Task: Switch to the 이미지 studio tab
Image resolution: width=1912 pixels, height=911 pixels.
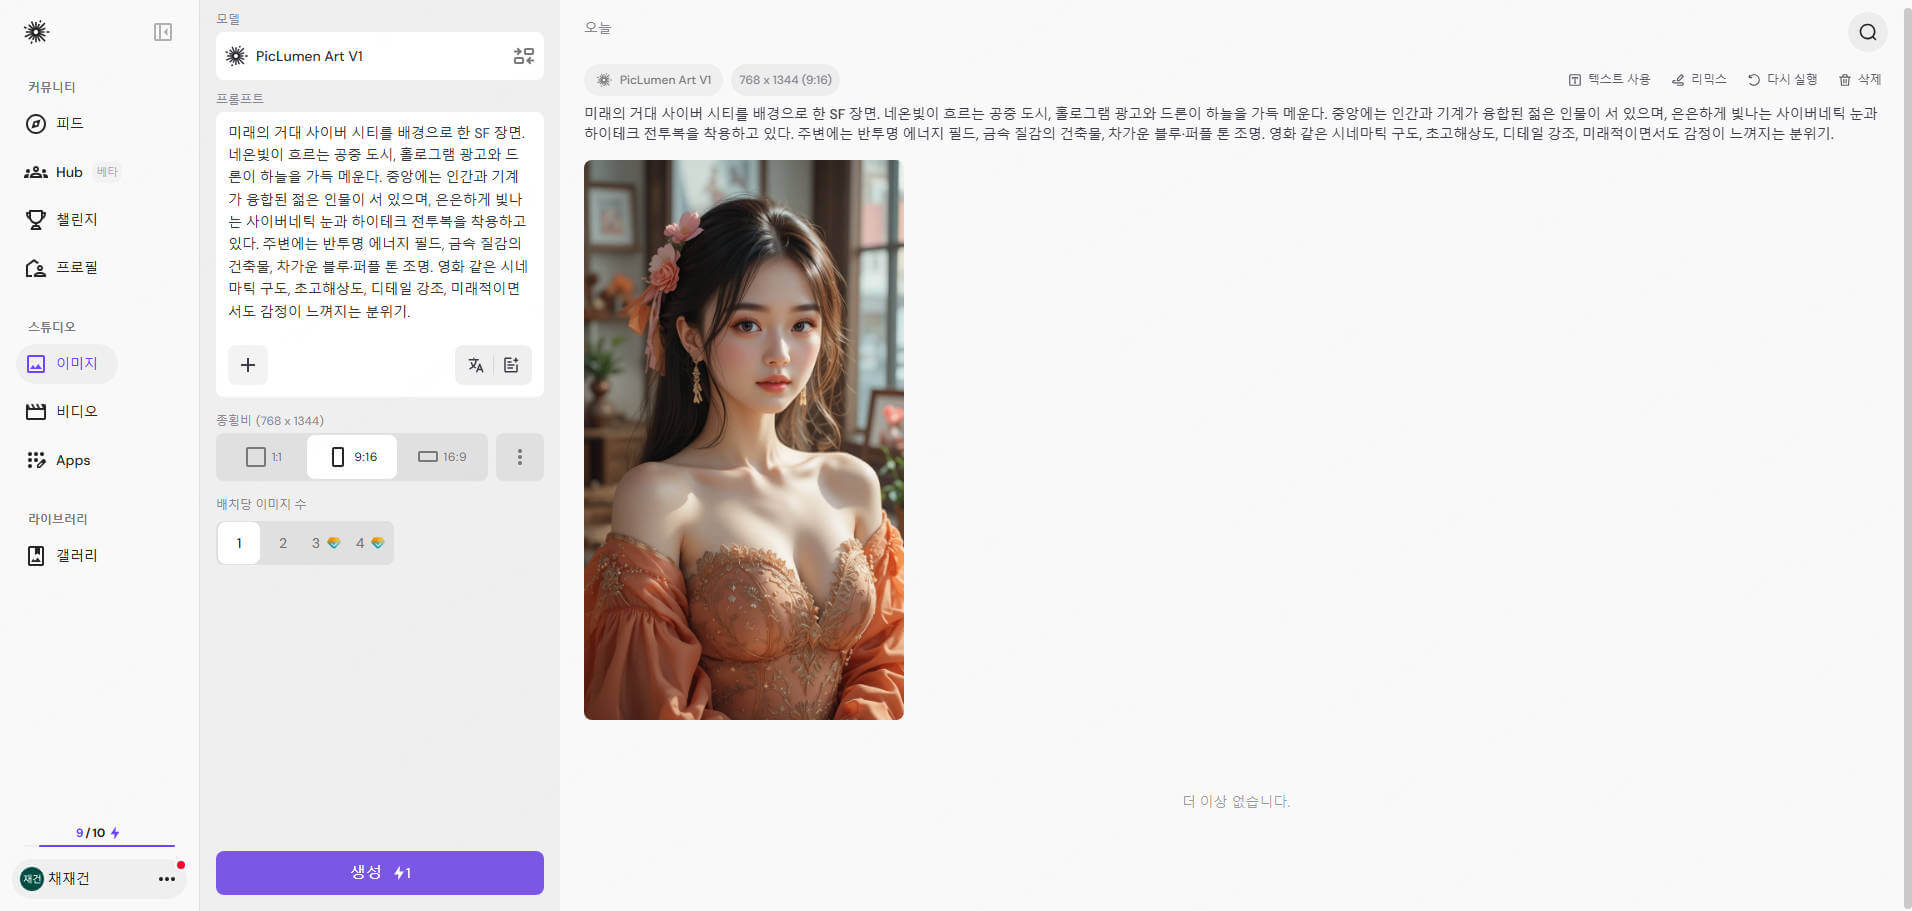Action: [x=75, y=364]
